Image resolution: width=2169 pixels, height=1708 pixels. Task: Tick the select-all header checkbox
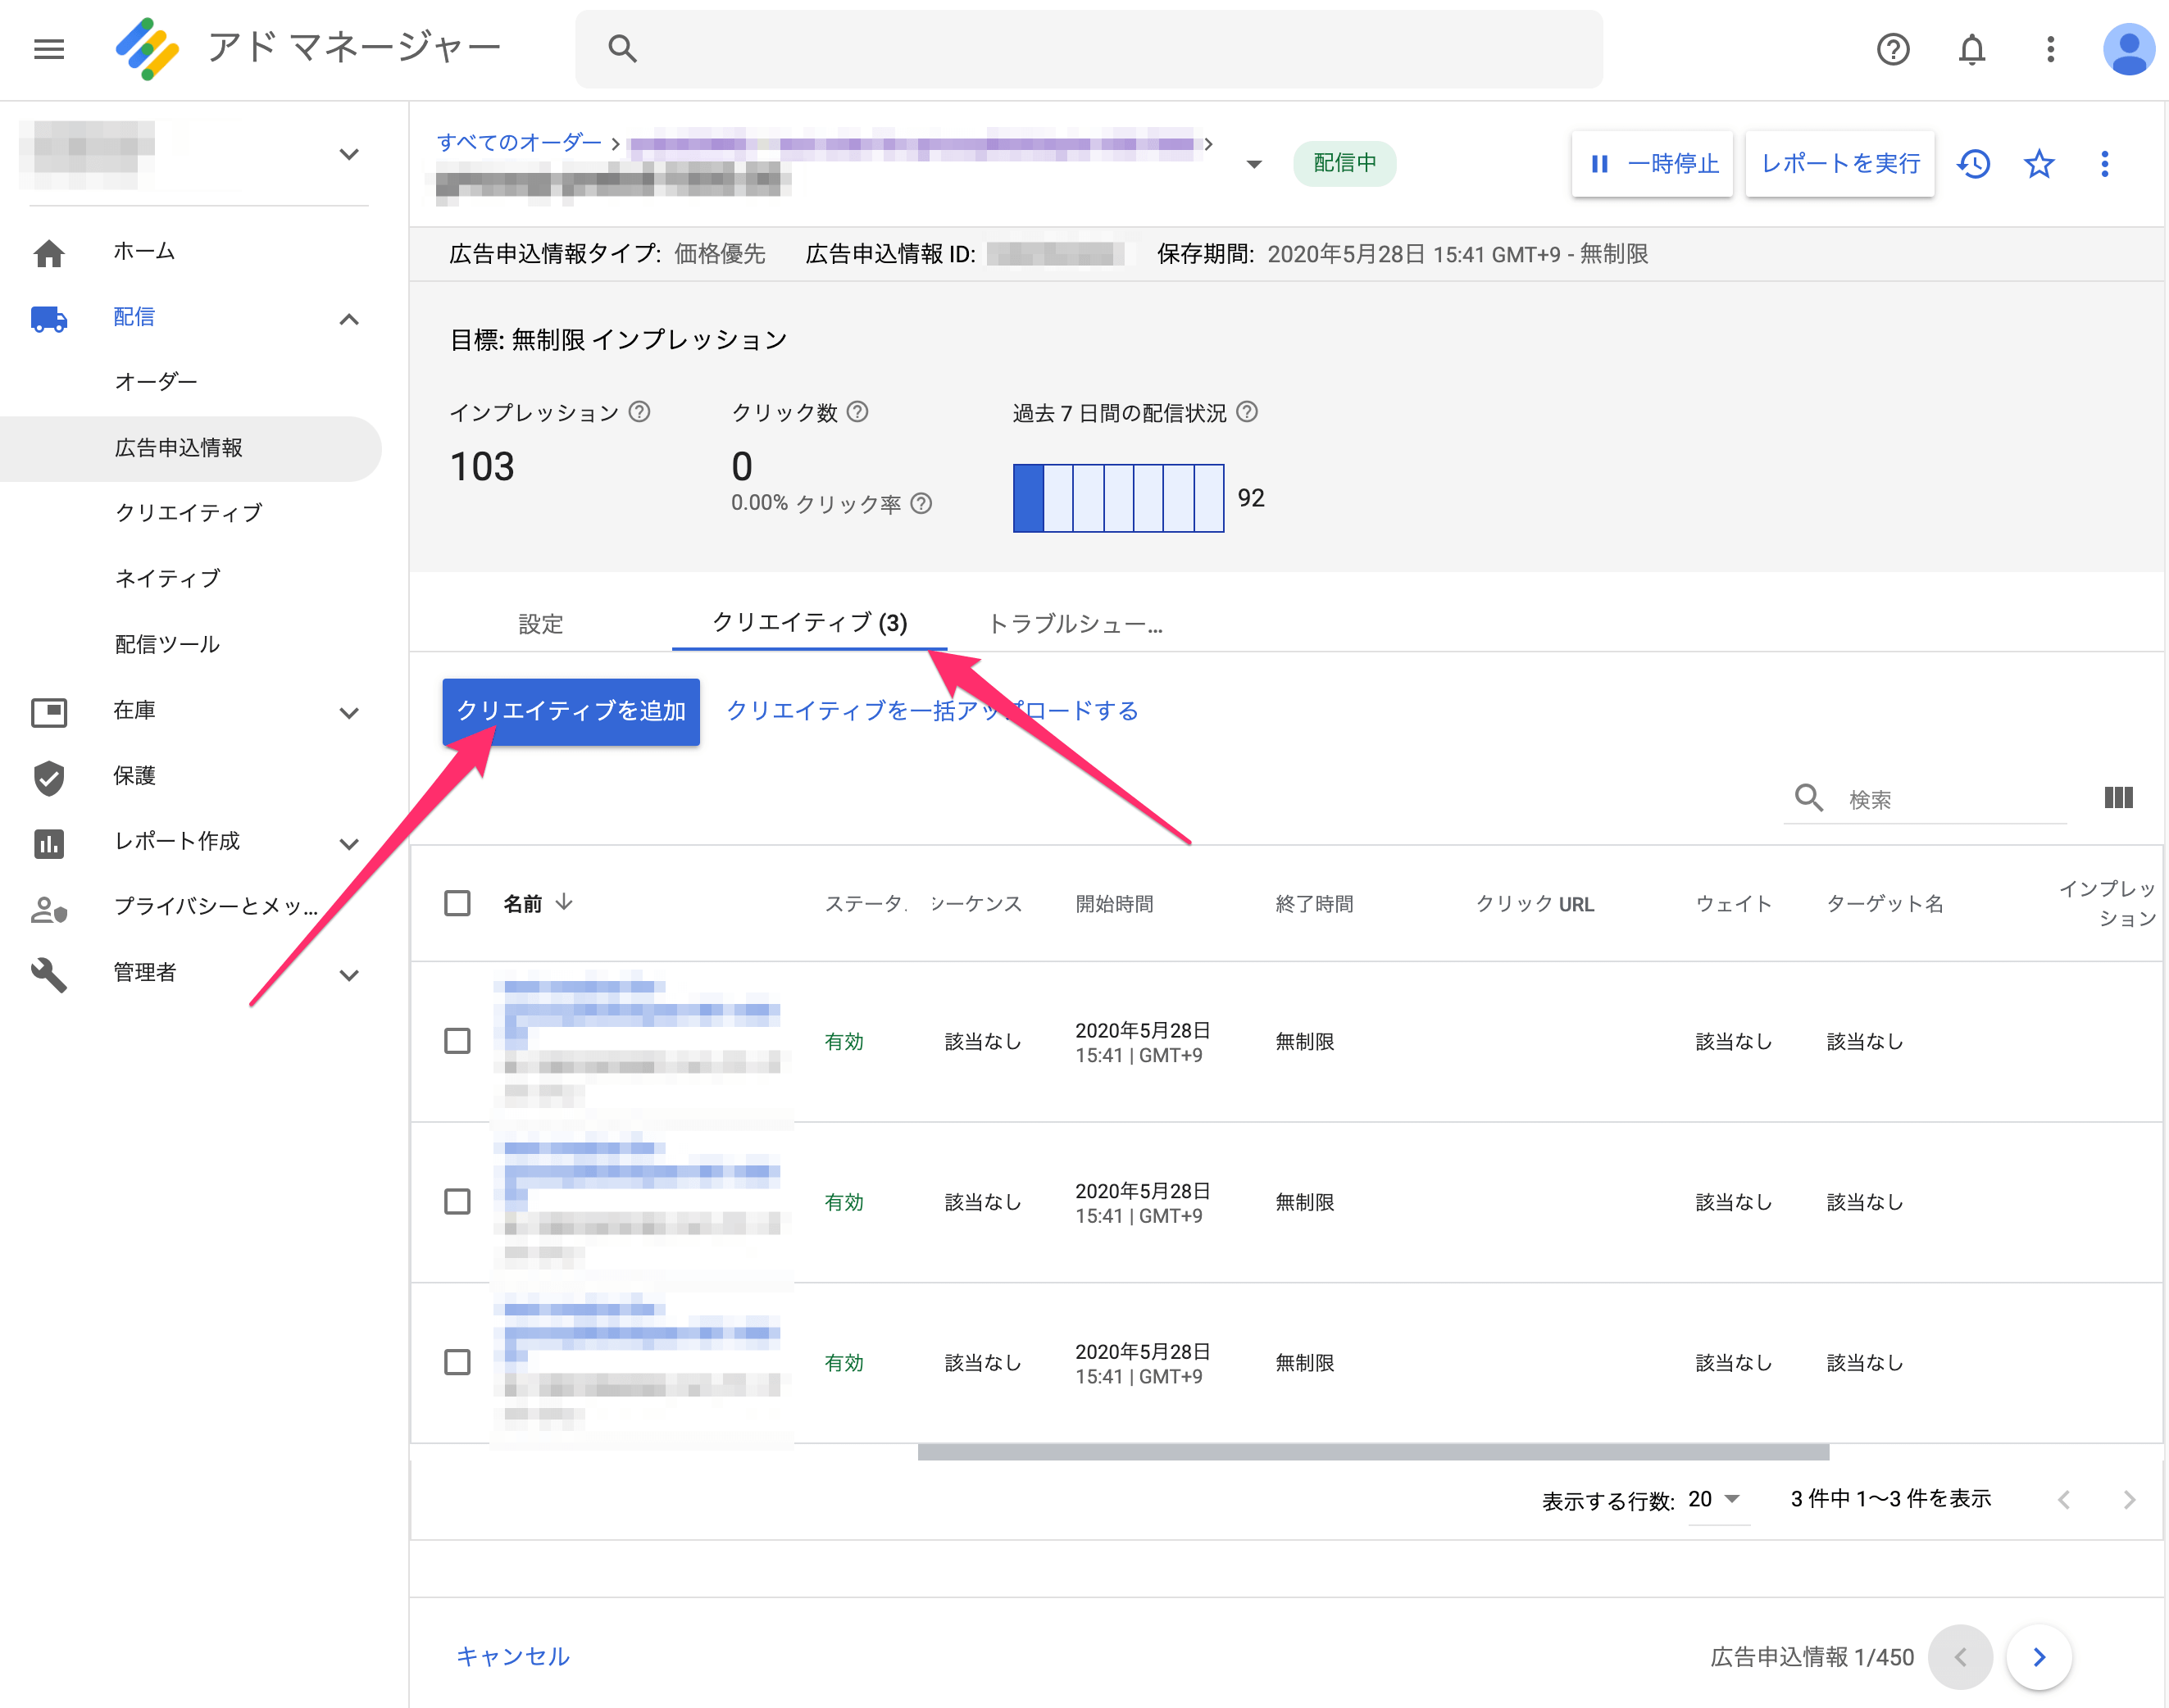(x=457, y=903)
